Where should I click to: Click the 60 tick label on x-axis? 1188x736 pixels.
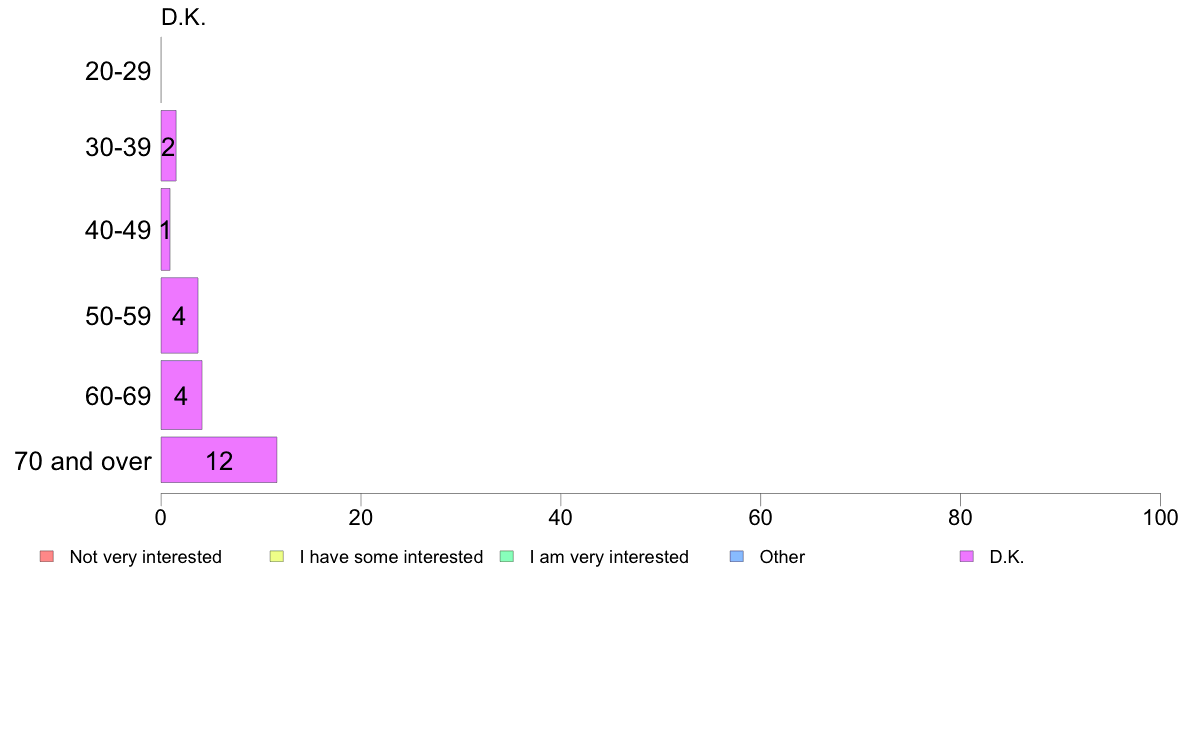coord(761,518)
